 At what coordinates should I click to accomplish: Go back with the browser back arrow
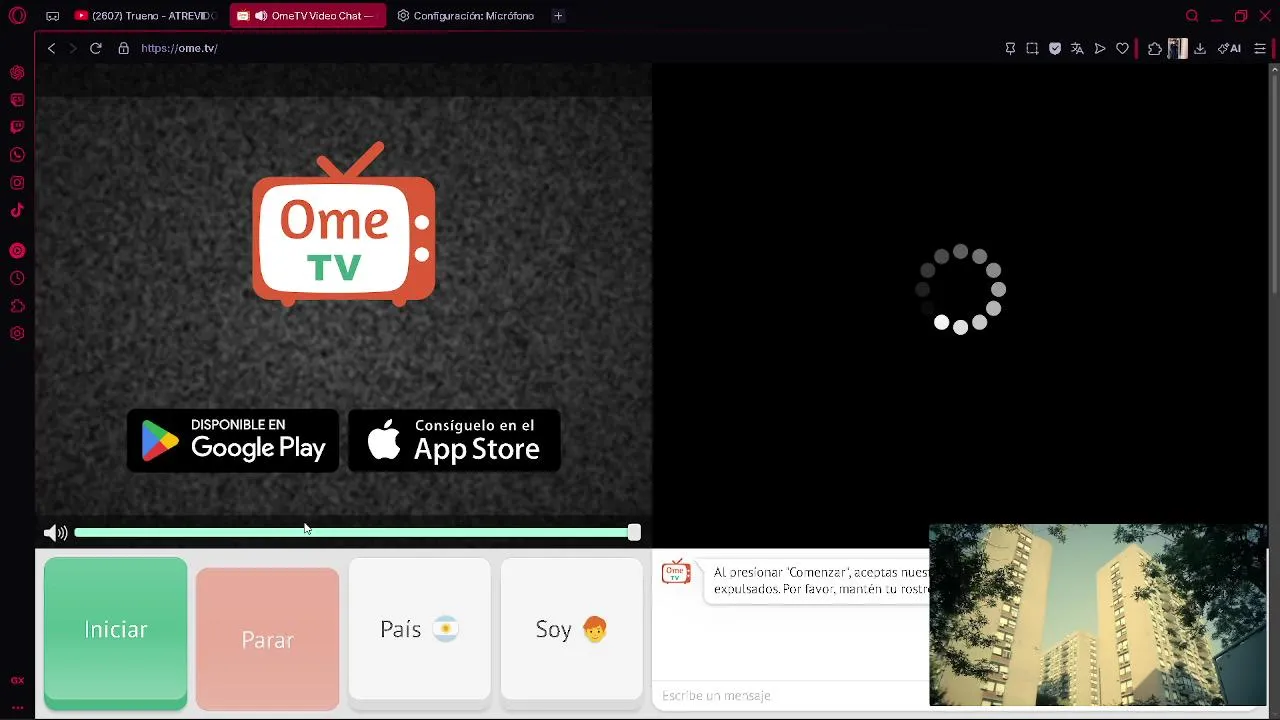point(51,48)
